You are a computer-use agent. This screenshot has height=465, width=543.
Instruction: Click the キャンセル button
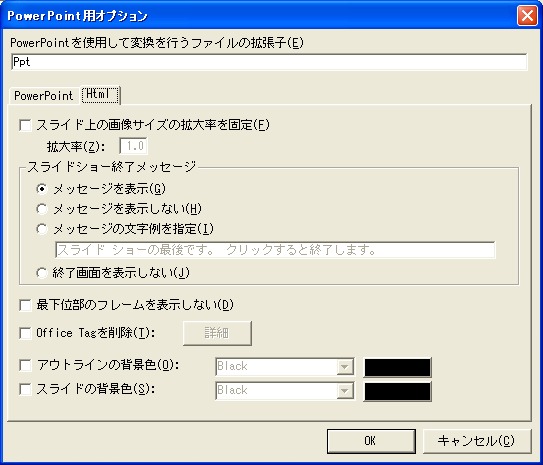[477, 441]
